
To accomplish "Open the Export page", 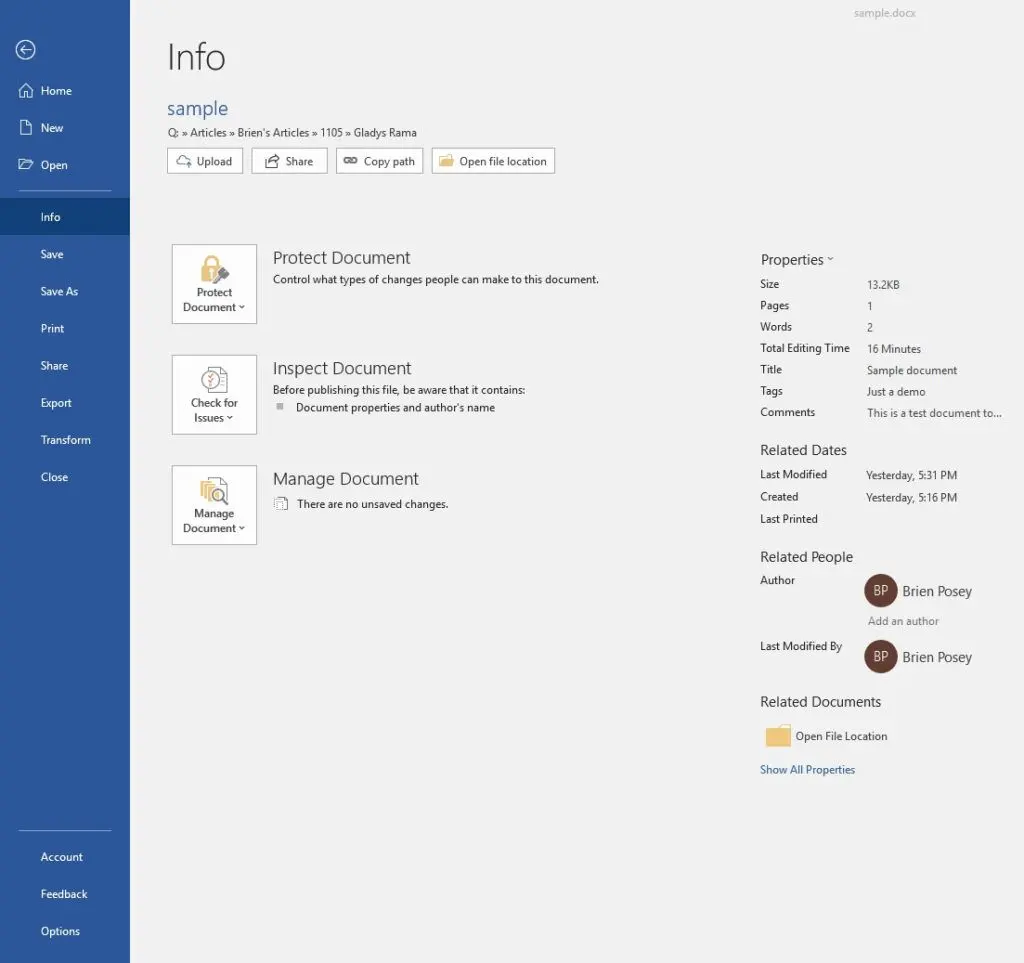I will click(65, 403).
